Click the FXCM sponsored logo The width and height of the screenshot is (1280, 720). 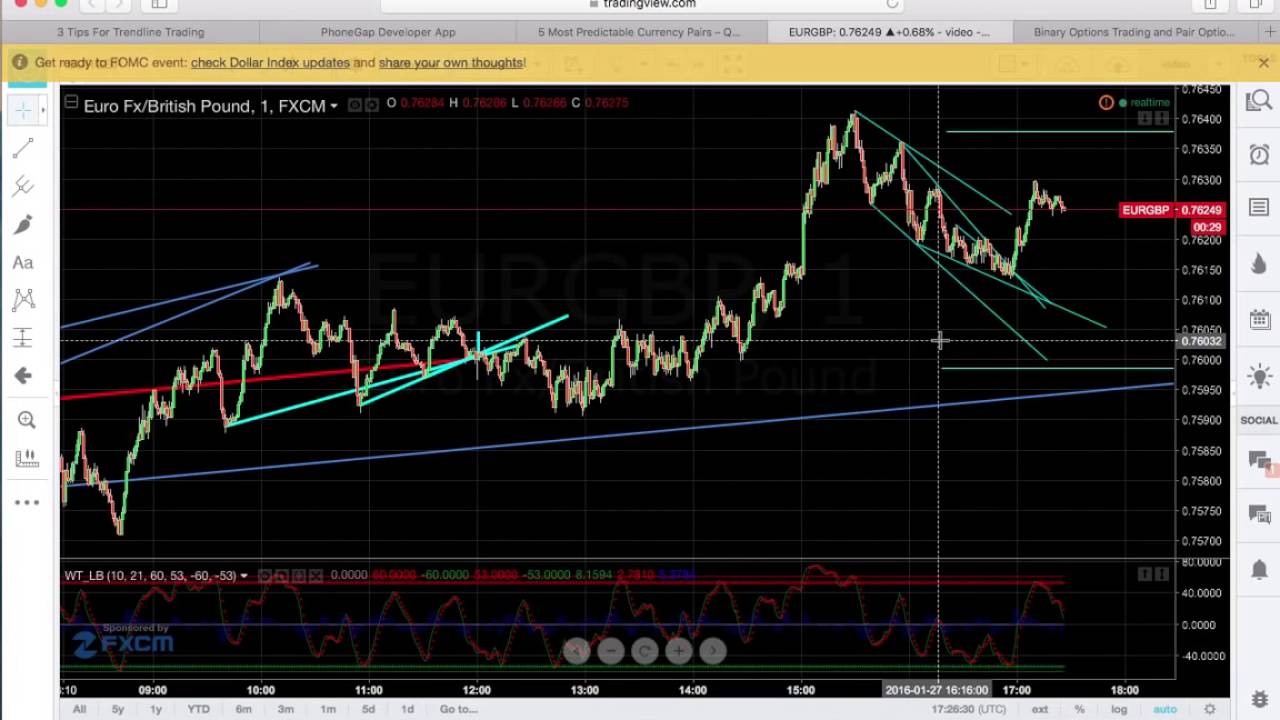tap(123, 641)
